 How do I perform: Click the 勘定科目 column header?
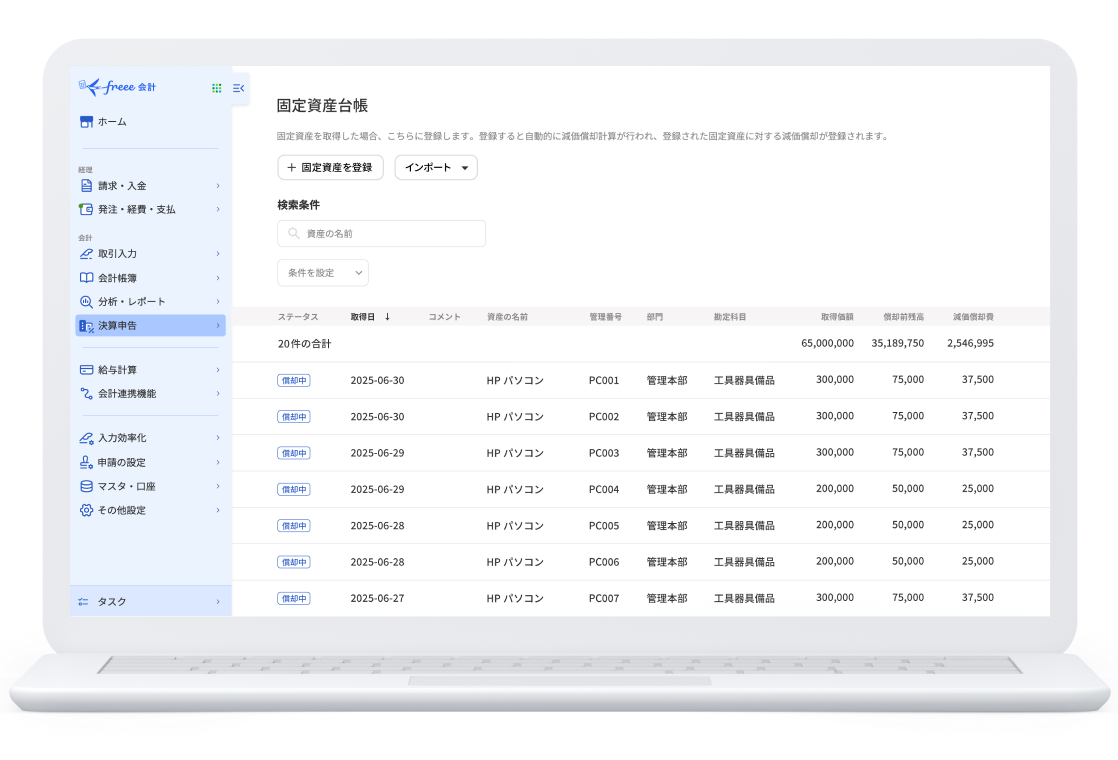730,317
